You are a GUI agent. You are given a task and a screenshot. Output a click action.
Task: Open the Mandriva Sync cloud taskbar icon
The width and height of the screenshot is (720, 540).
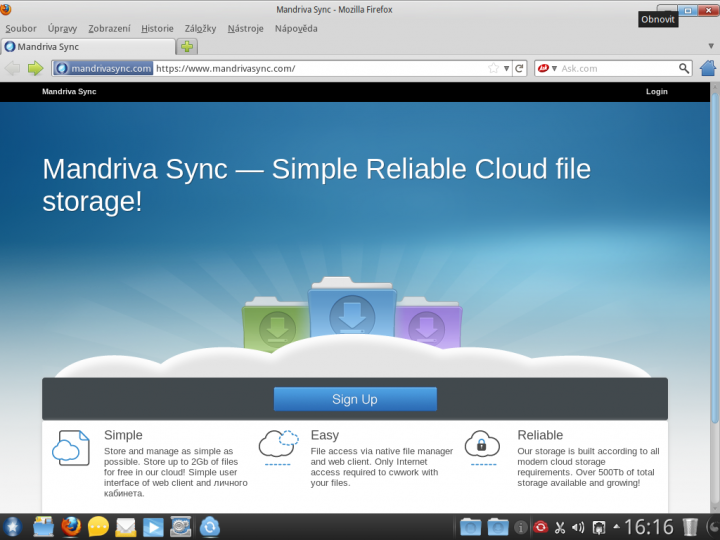point(210,527)
